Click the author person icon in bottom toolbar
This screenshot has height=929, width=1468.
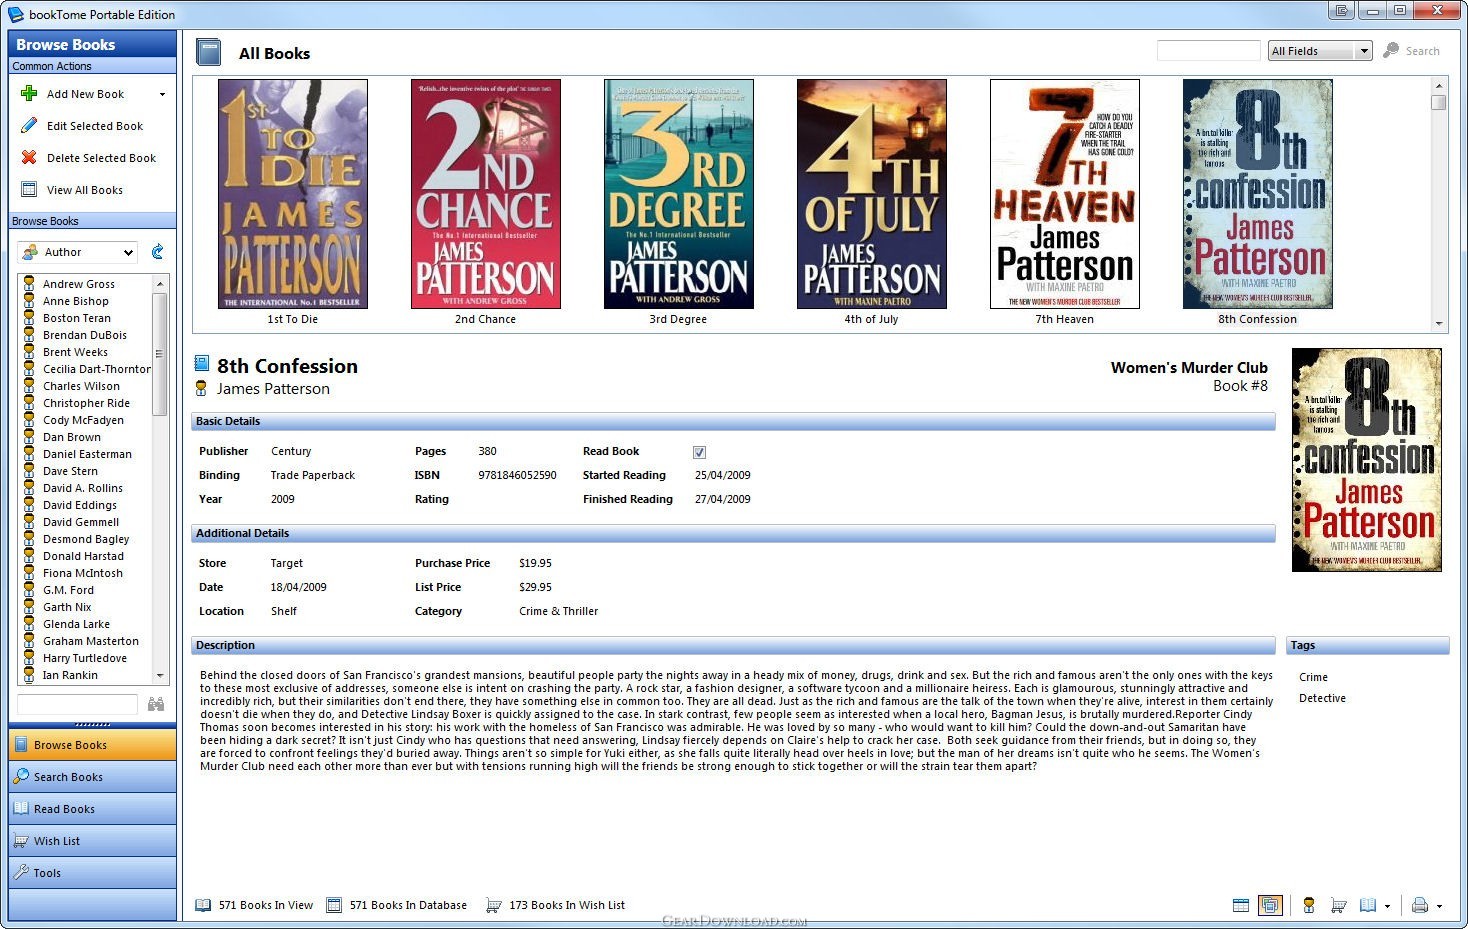click(1309, 905)
